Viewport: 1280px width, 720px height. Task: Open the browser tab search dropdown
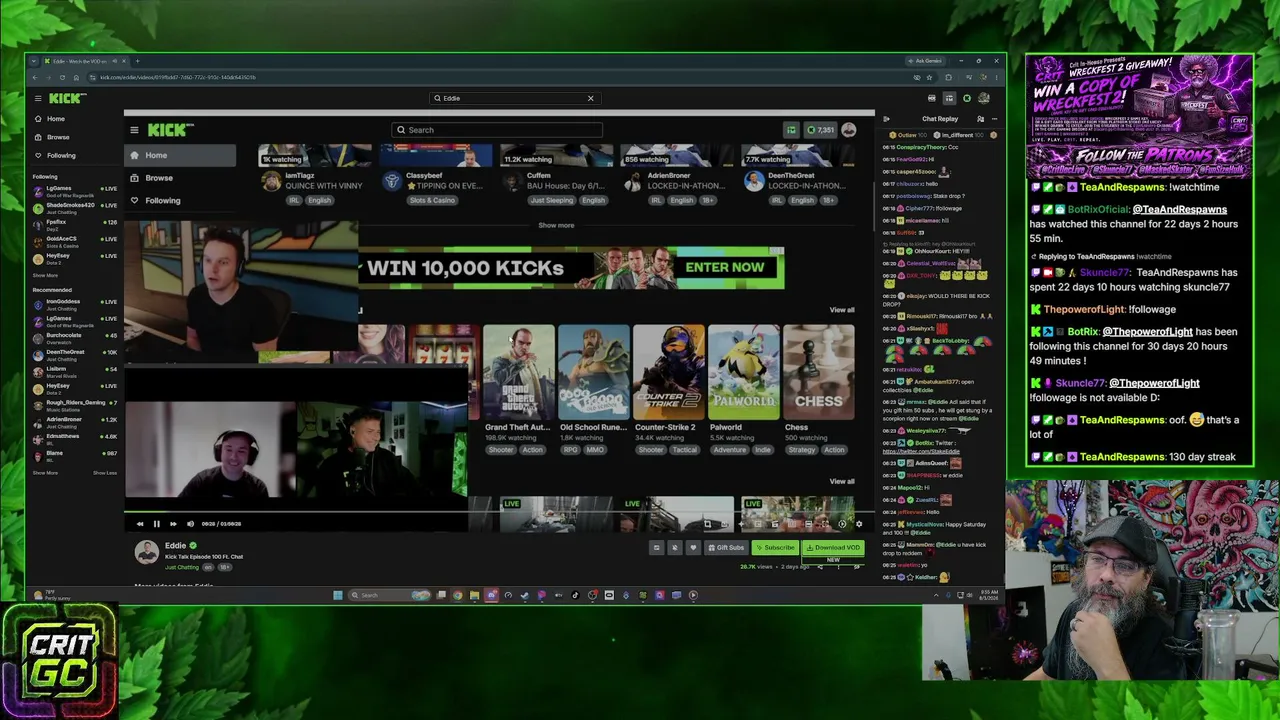click(x=34, y=61)
